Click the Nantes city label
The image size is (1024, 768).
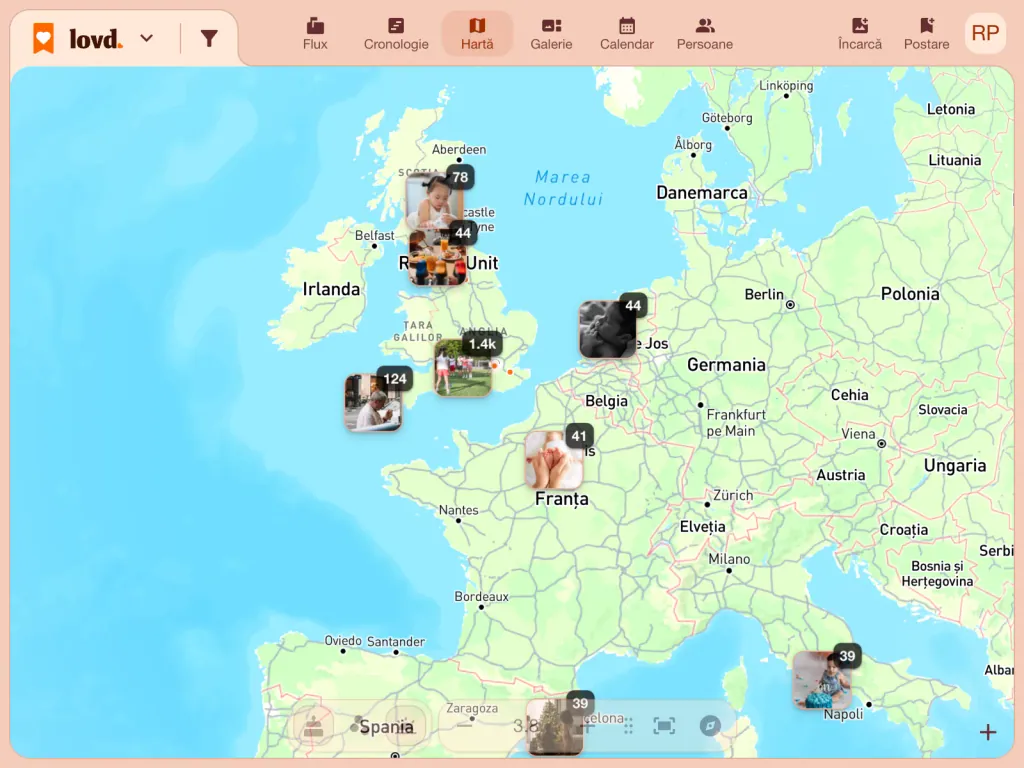coord(458,510)
